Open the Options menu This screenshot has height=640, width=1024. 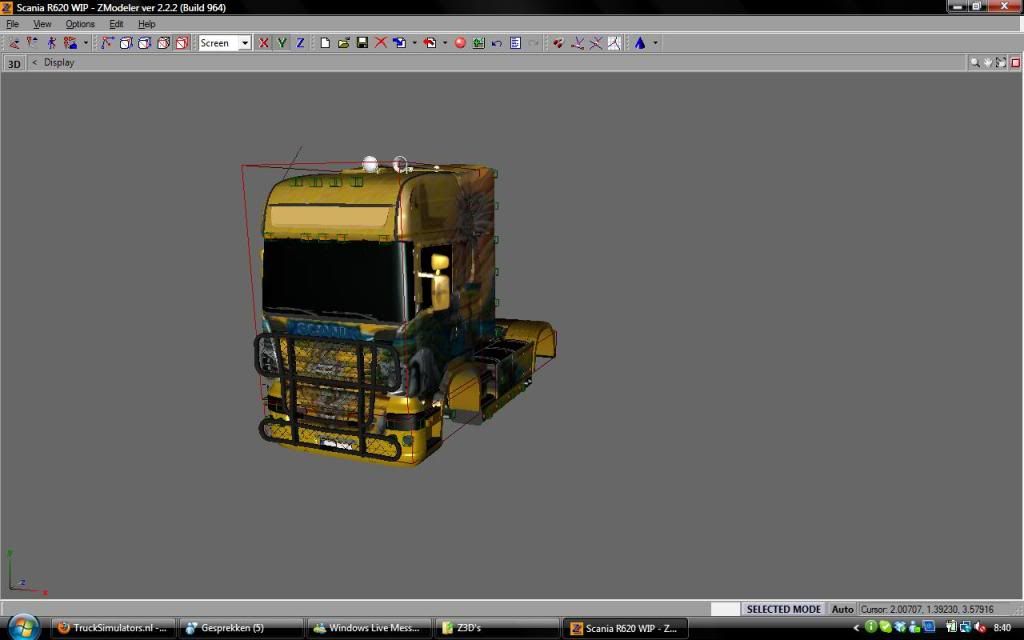click(x=80, y=24)
